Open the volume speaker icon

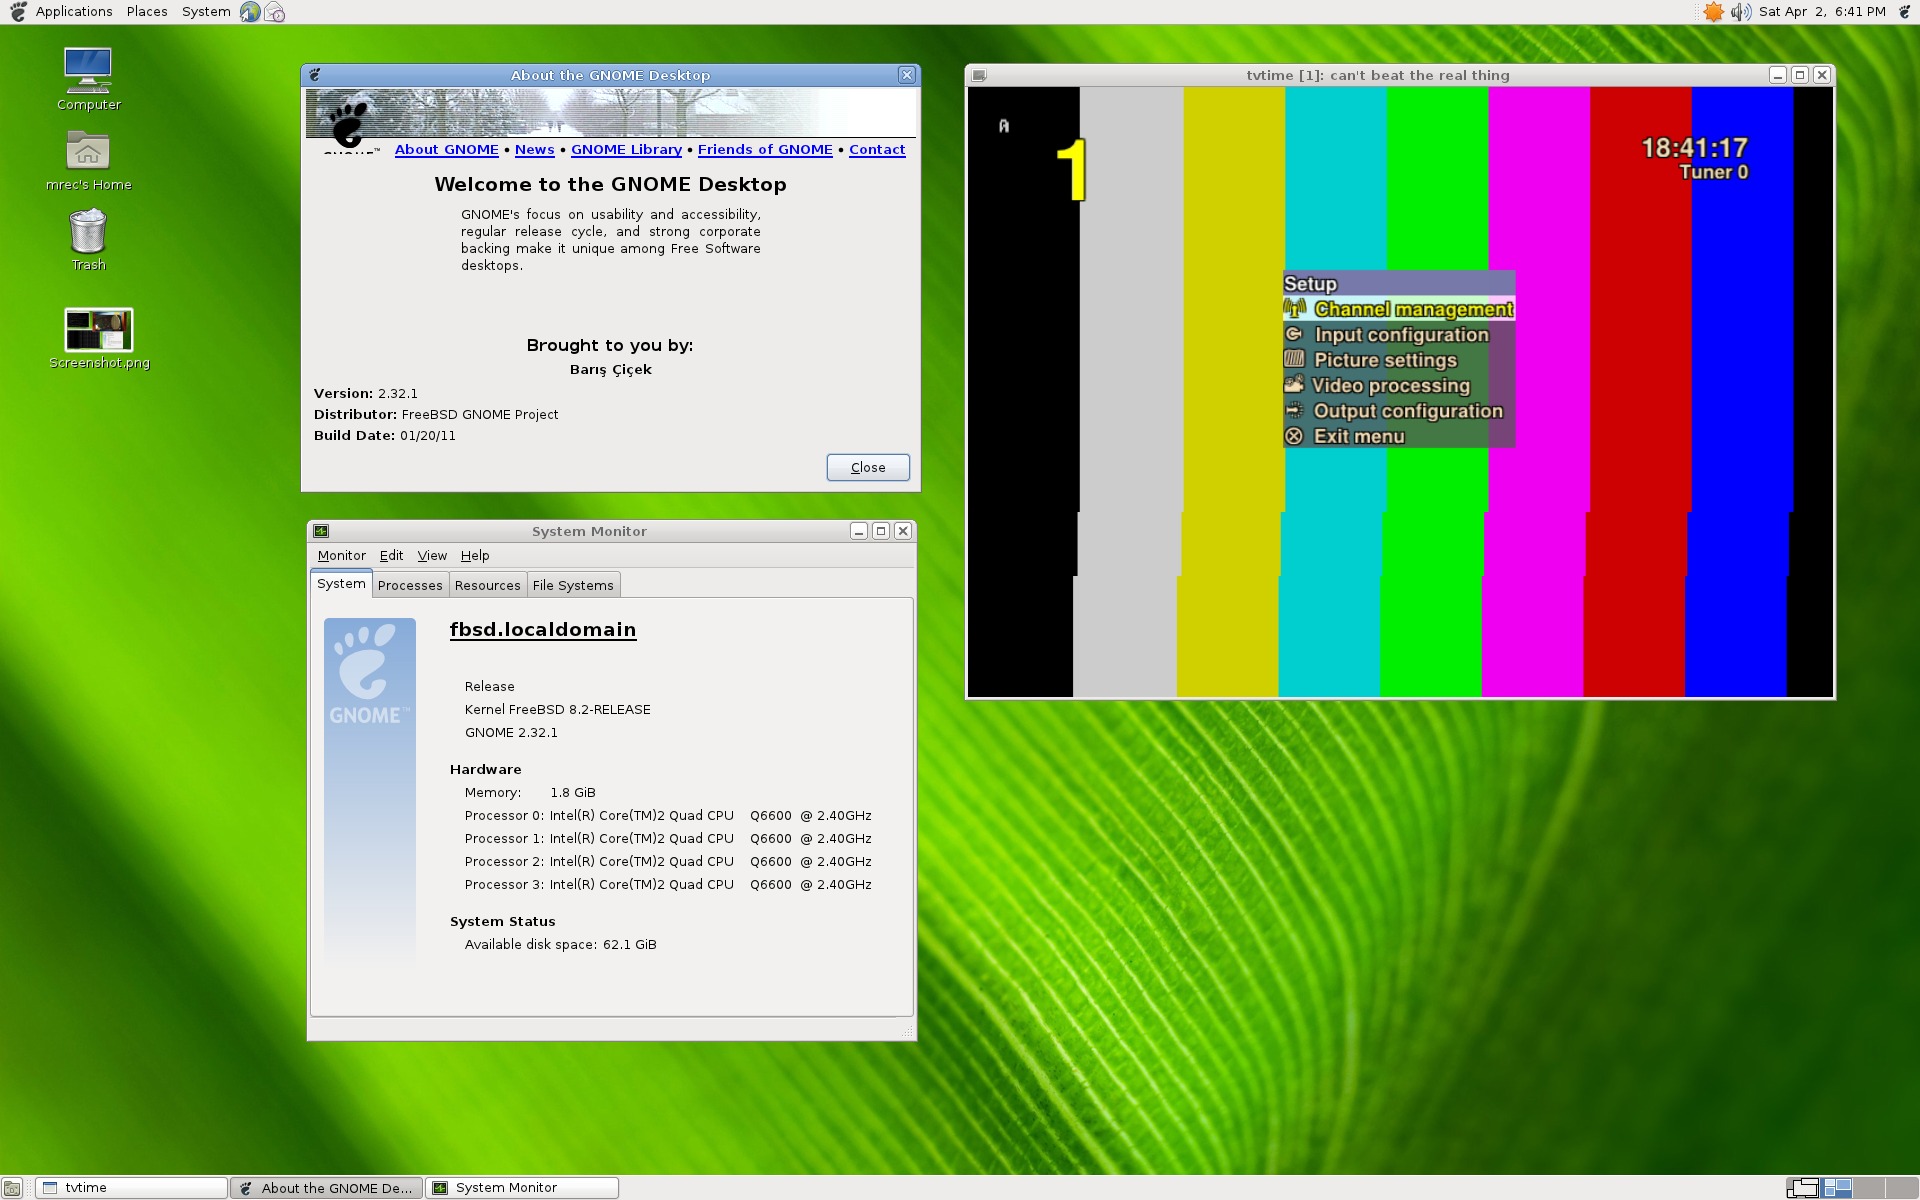click(1741, 12)
